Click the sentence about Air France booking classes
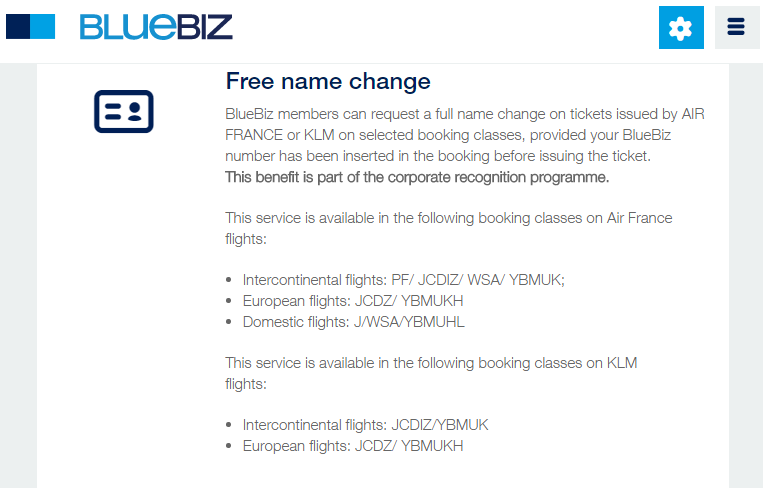This screenshot has height=488, width=763. coord(449,228)
